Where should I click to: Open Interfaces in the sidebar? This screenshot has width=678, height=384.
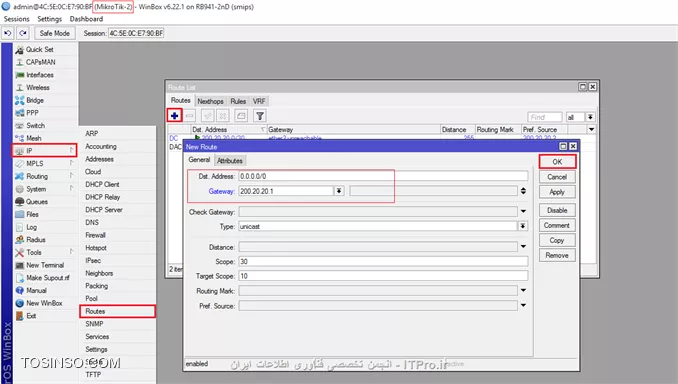click(x=45, y=75)
